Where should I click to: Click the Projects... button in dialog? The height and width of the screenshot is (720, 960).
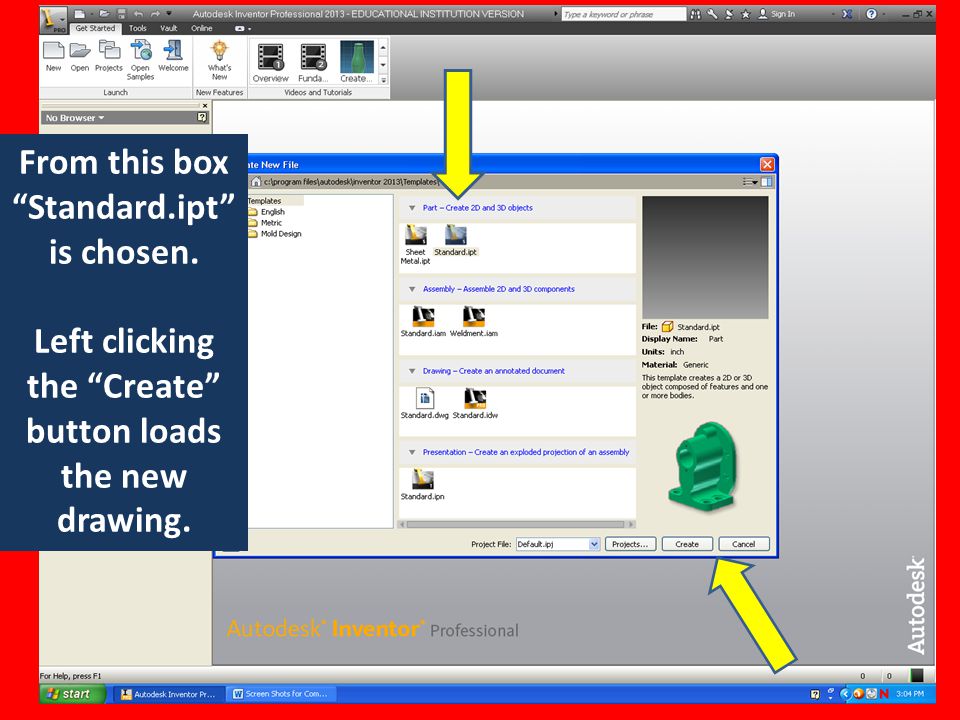pos(630,544)
